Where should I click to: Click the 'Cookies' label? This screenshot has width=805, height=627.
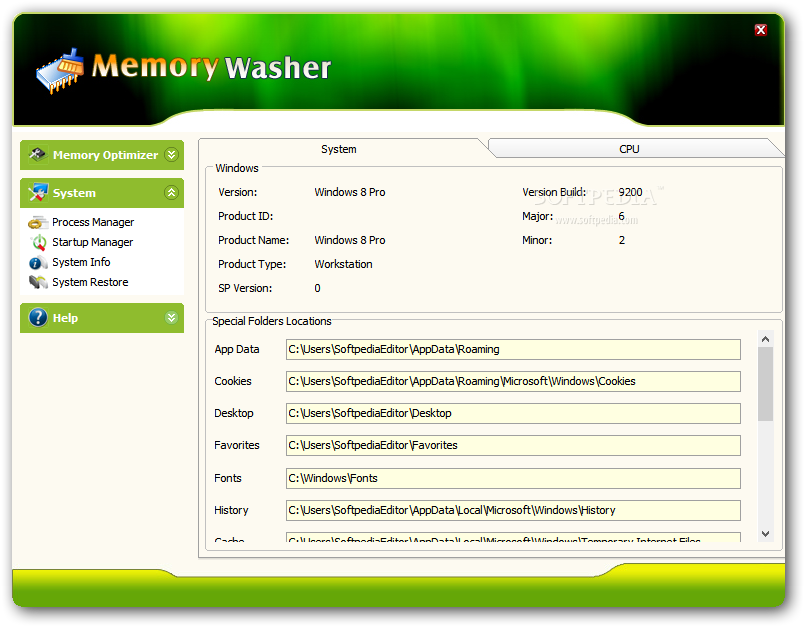pyautogui.click(x=233, y=381)
